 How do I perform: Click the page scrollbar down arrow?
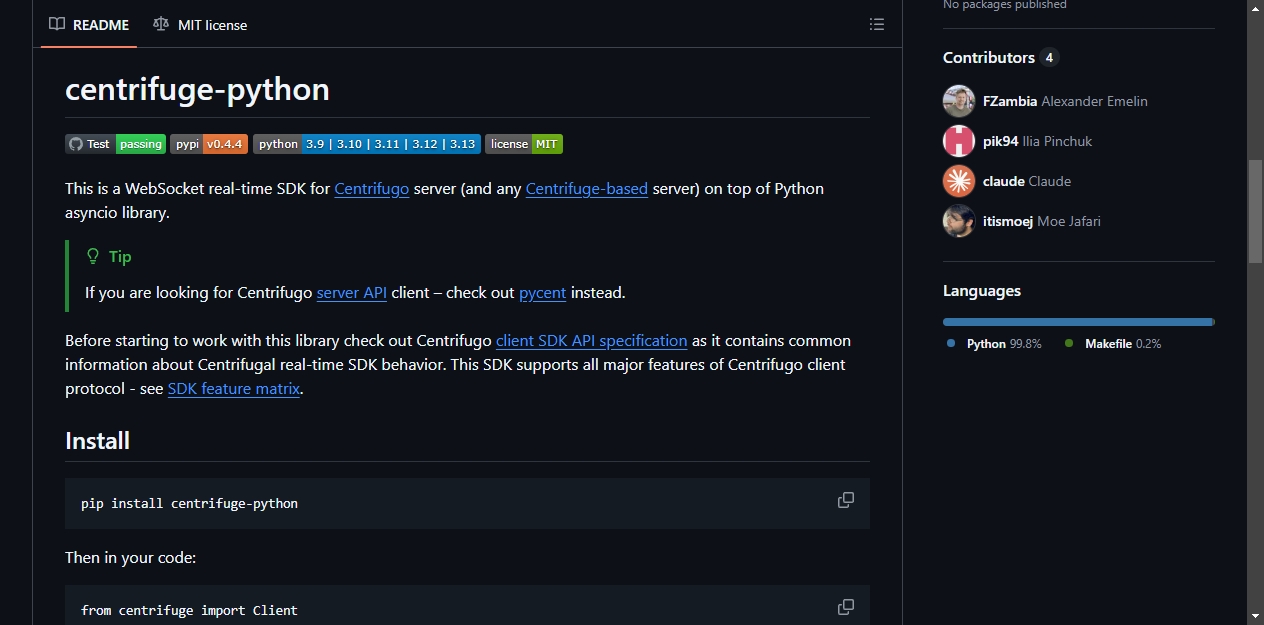pyautogui.click(x=1255, y=616)
